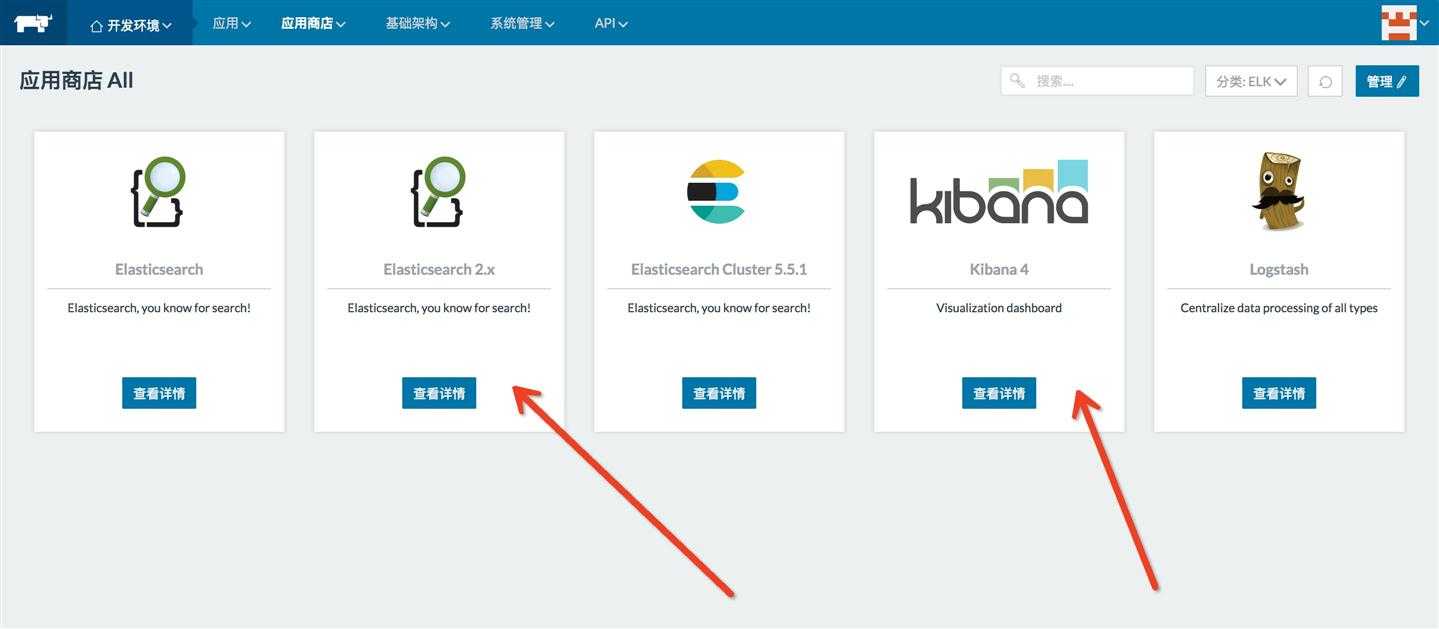Screen dimensions: 1439x629
Task: Click the Elasticsearch 2.x magnifier logo
Action: pos(439,192)
